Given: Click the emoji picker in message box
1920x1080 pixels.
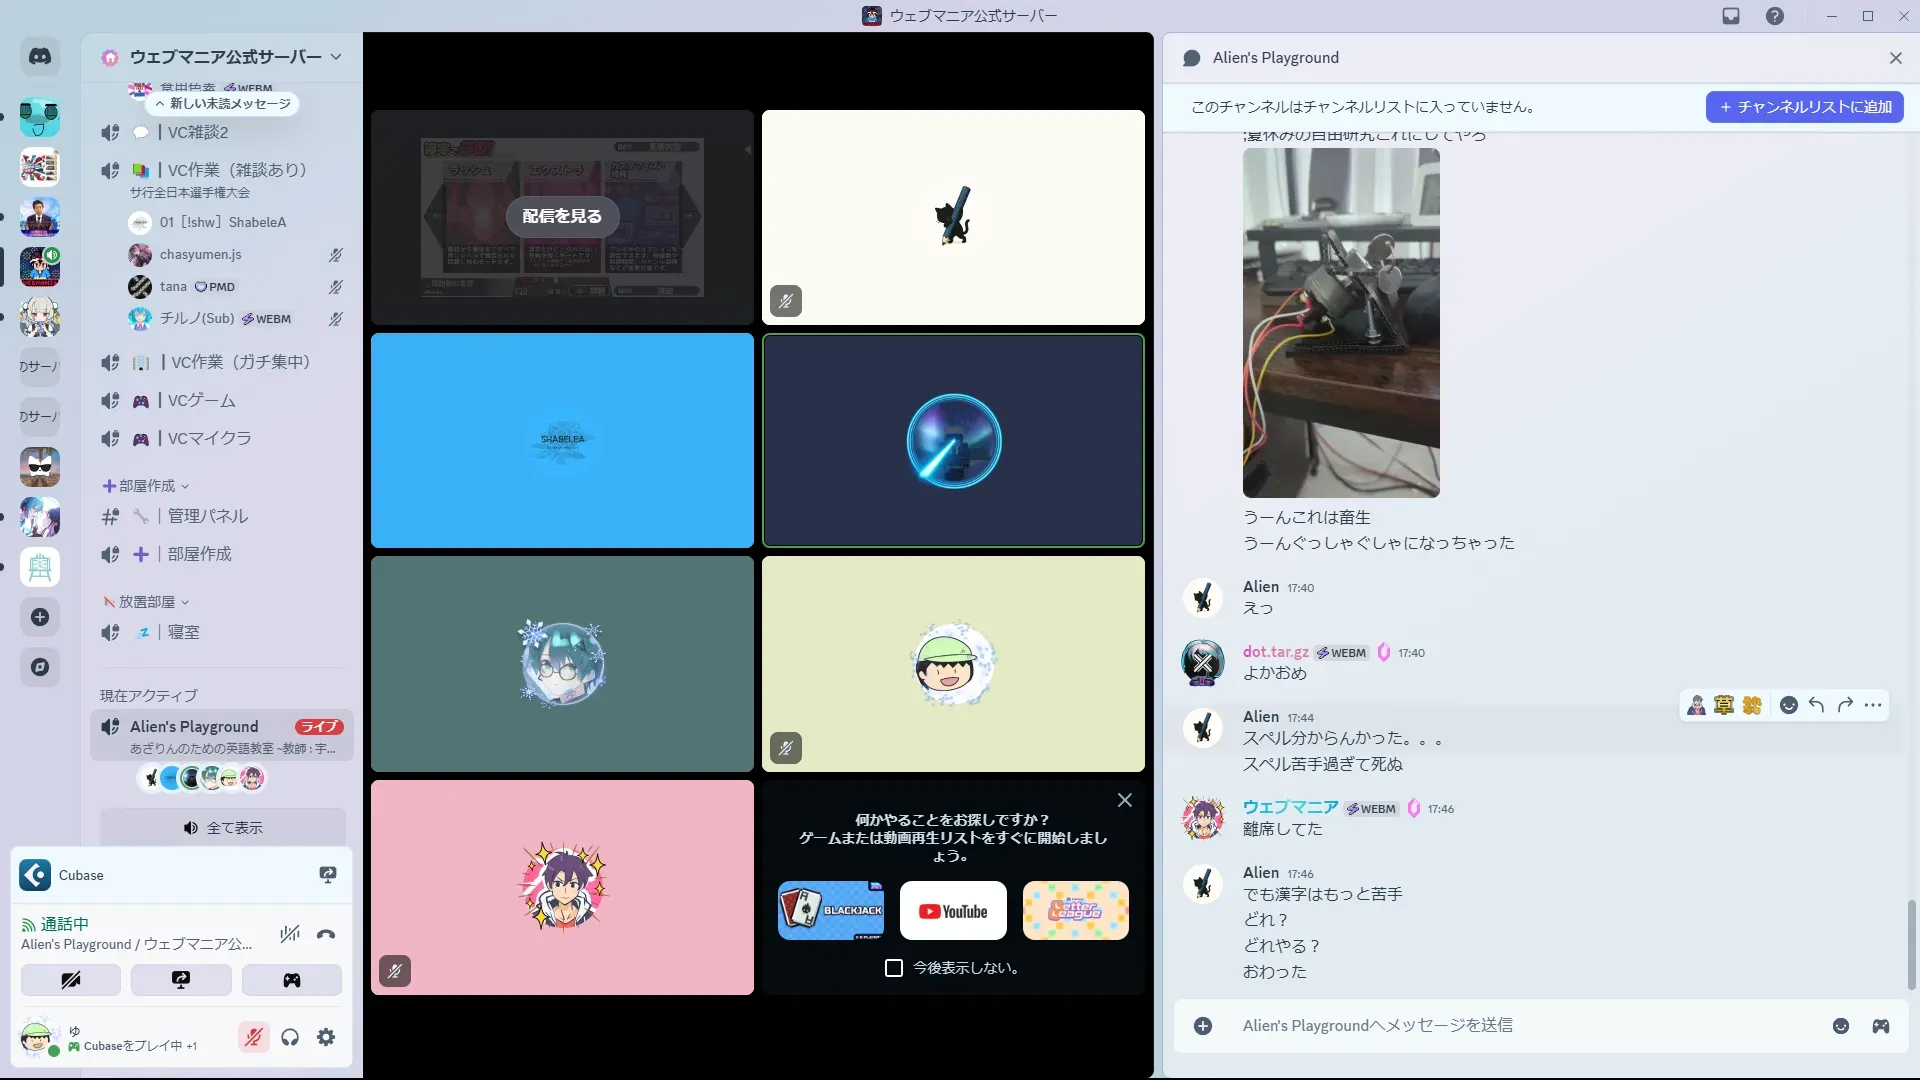Looking at the screenshot, I should 1841,1026.
